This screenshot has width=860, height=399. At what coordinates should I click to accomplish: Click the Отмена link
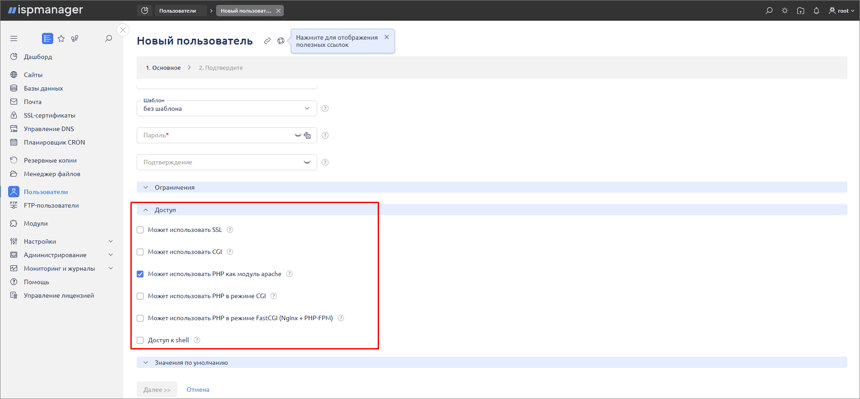198,390
